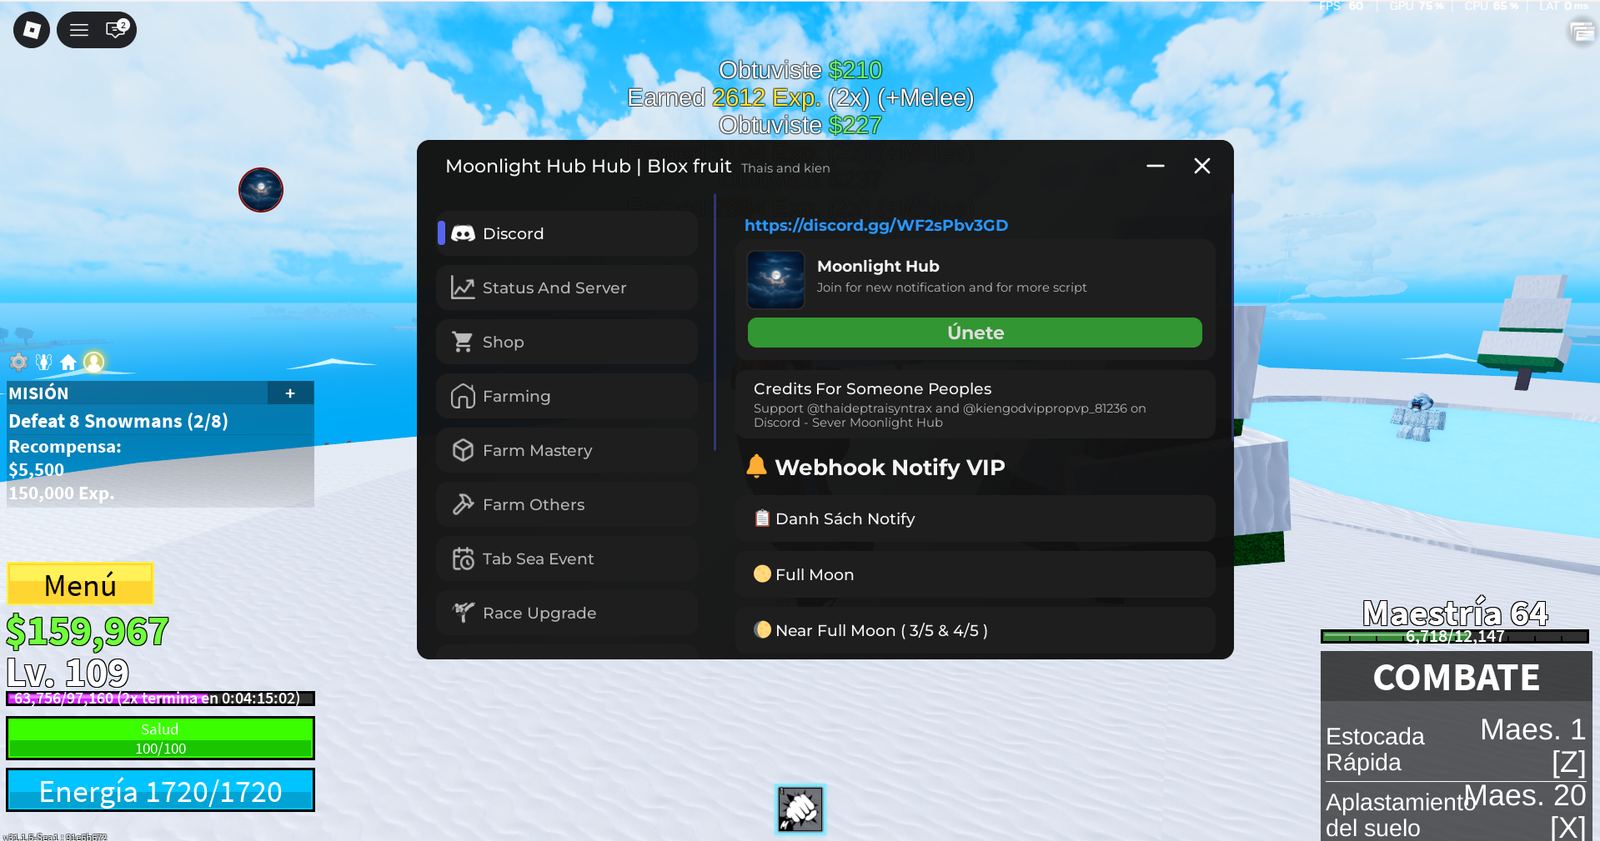Viewport: 1600px width, 841px height.
Task: Click the Shop cart icon
Action: [x=463, y=342]
